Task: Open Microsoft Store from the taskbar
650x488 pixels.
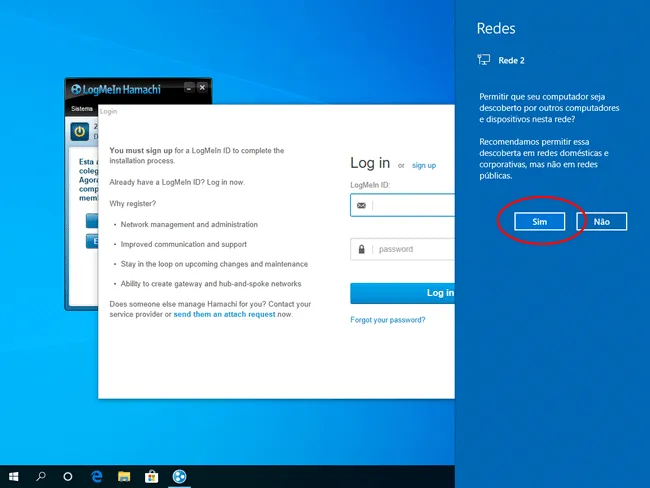Action: [152, 477]
